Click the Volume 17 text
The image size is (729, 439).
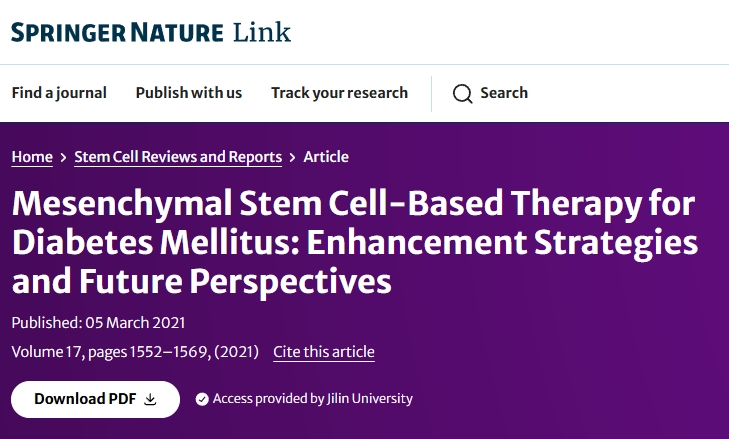46,352
